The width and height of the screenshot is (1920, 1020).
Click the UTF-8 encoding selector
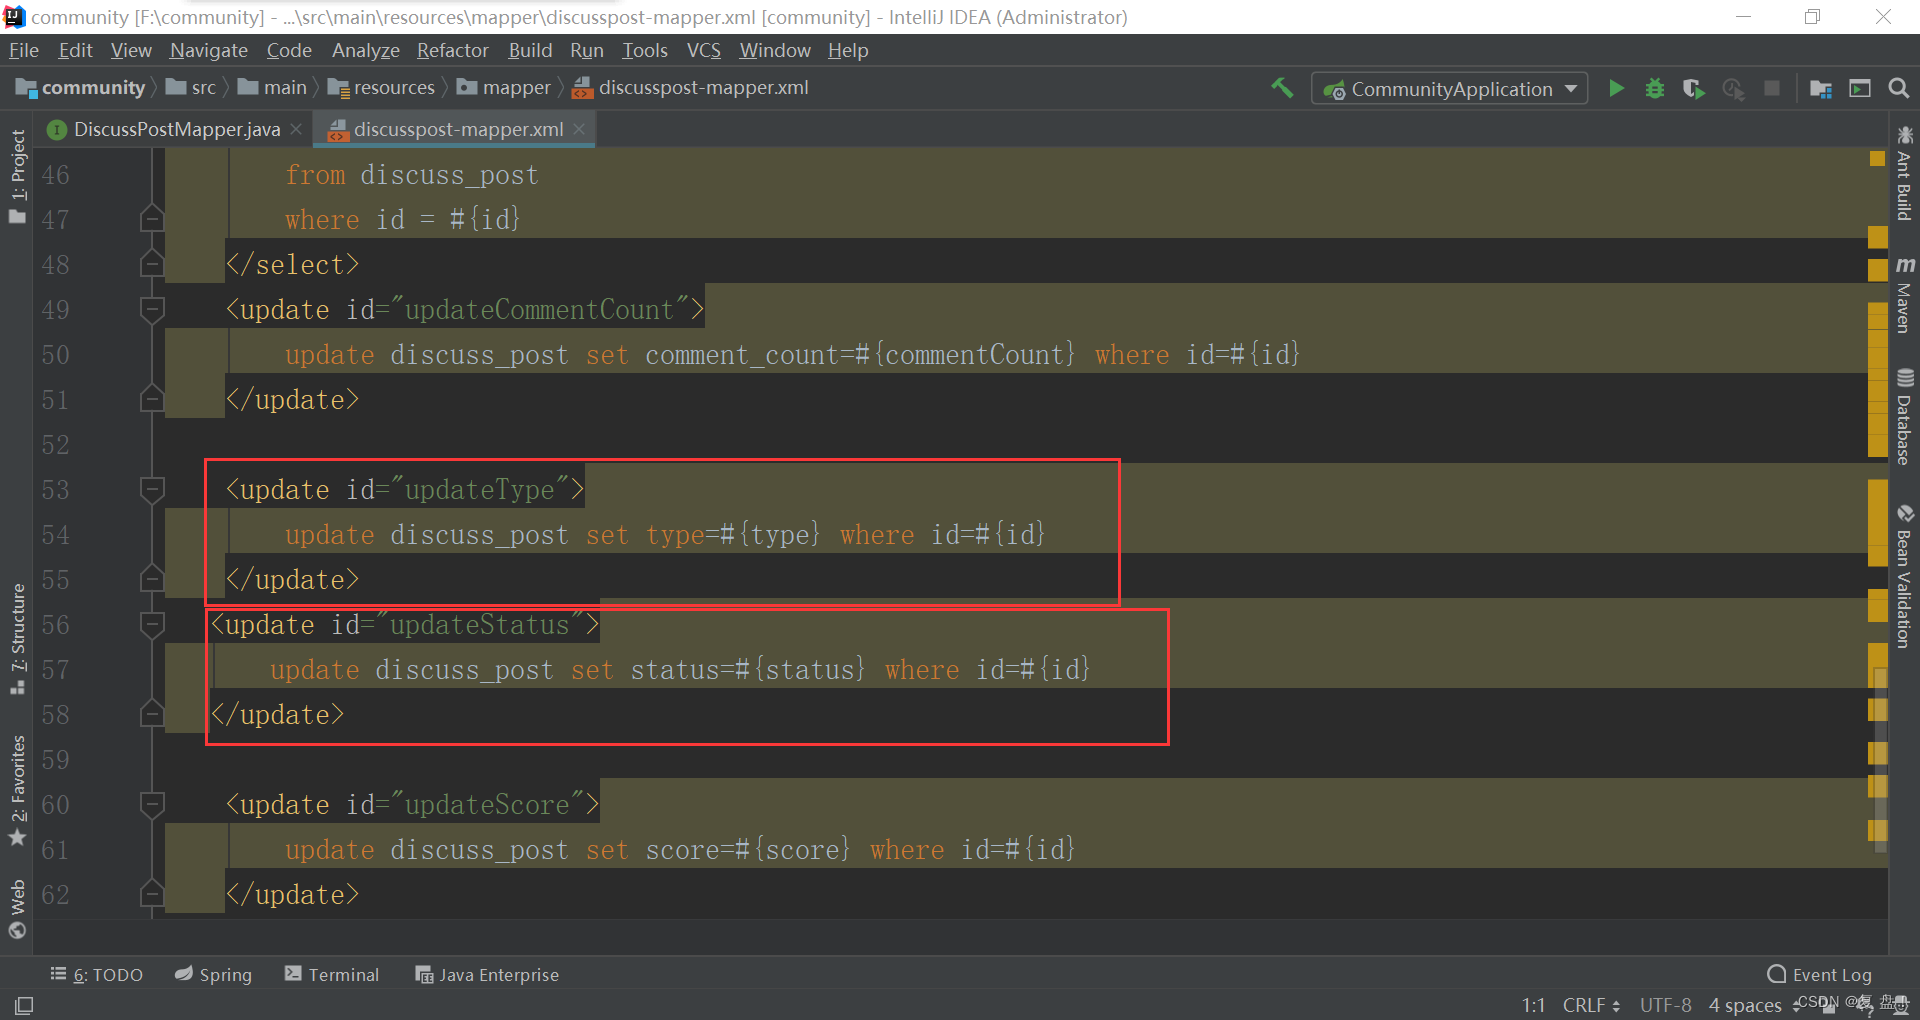click(1666, 1005)
